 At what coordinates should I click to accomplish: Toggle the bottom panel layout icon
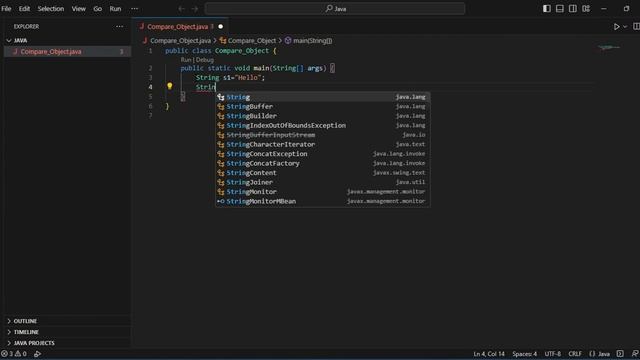[560, 9]
